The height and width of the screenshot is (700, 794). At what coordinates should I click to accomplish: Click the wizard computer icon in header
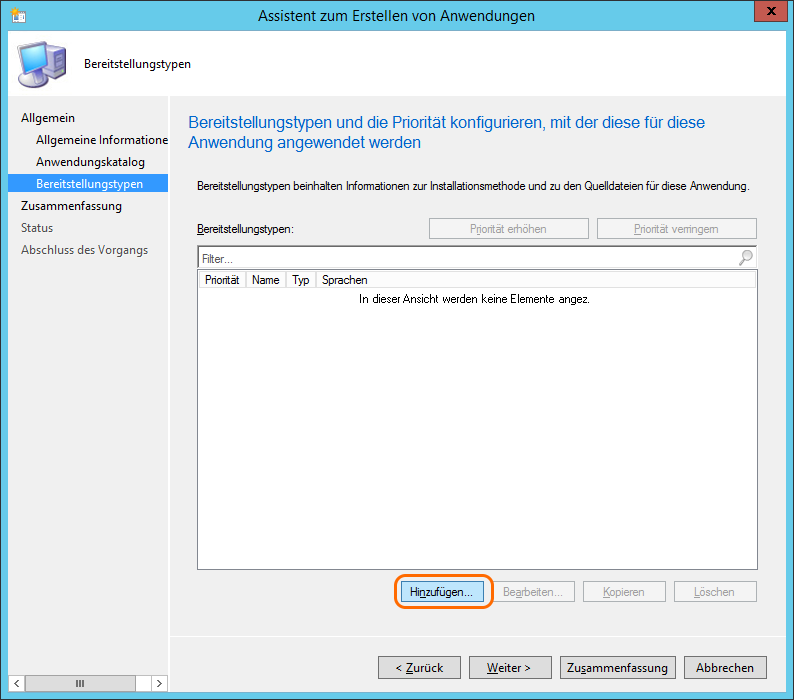(x=40, y=64)
